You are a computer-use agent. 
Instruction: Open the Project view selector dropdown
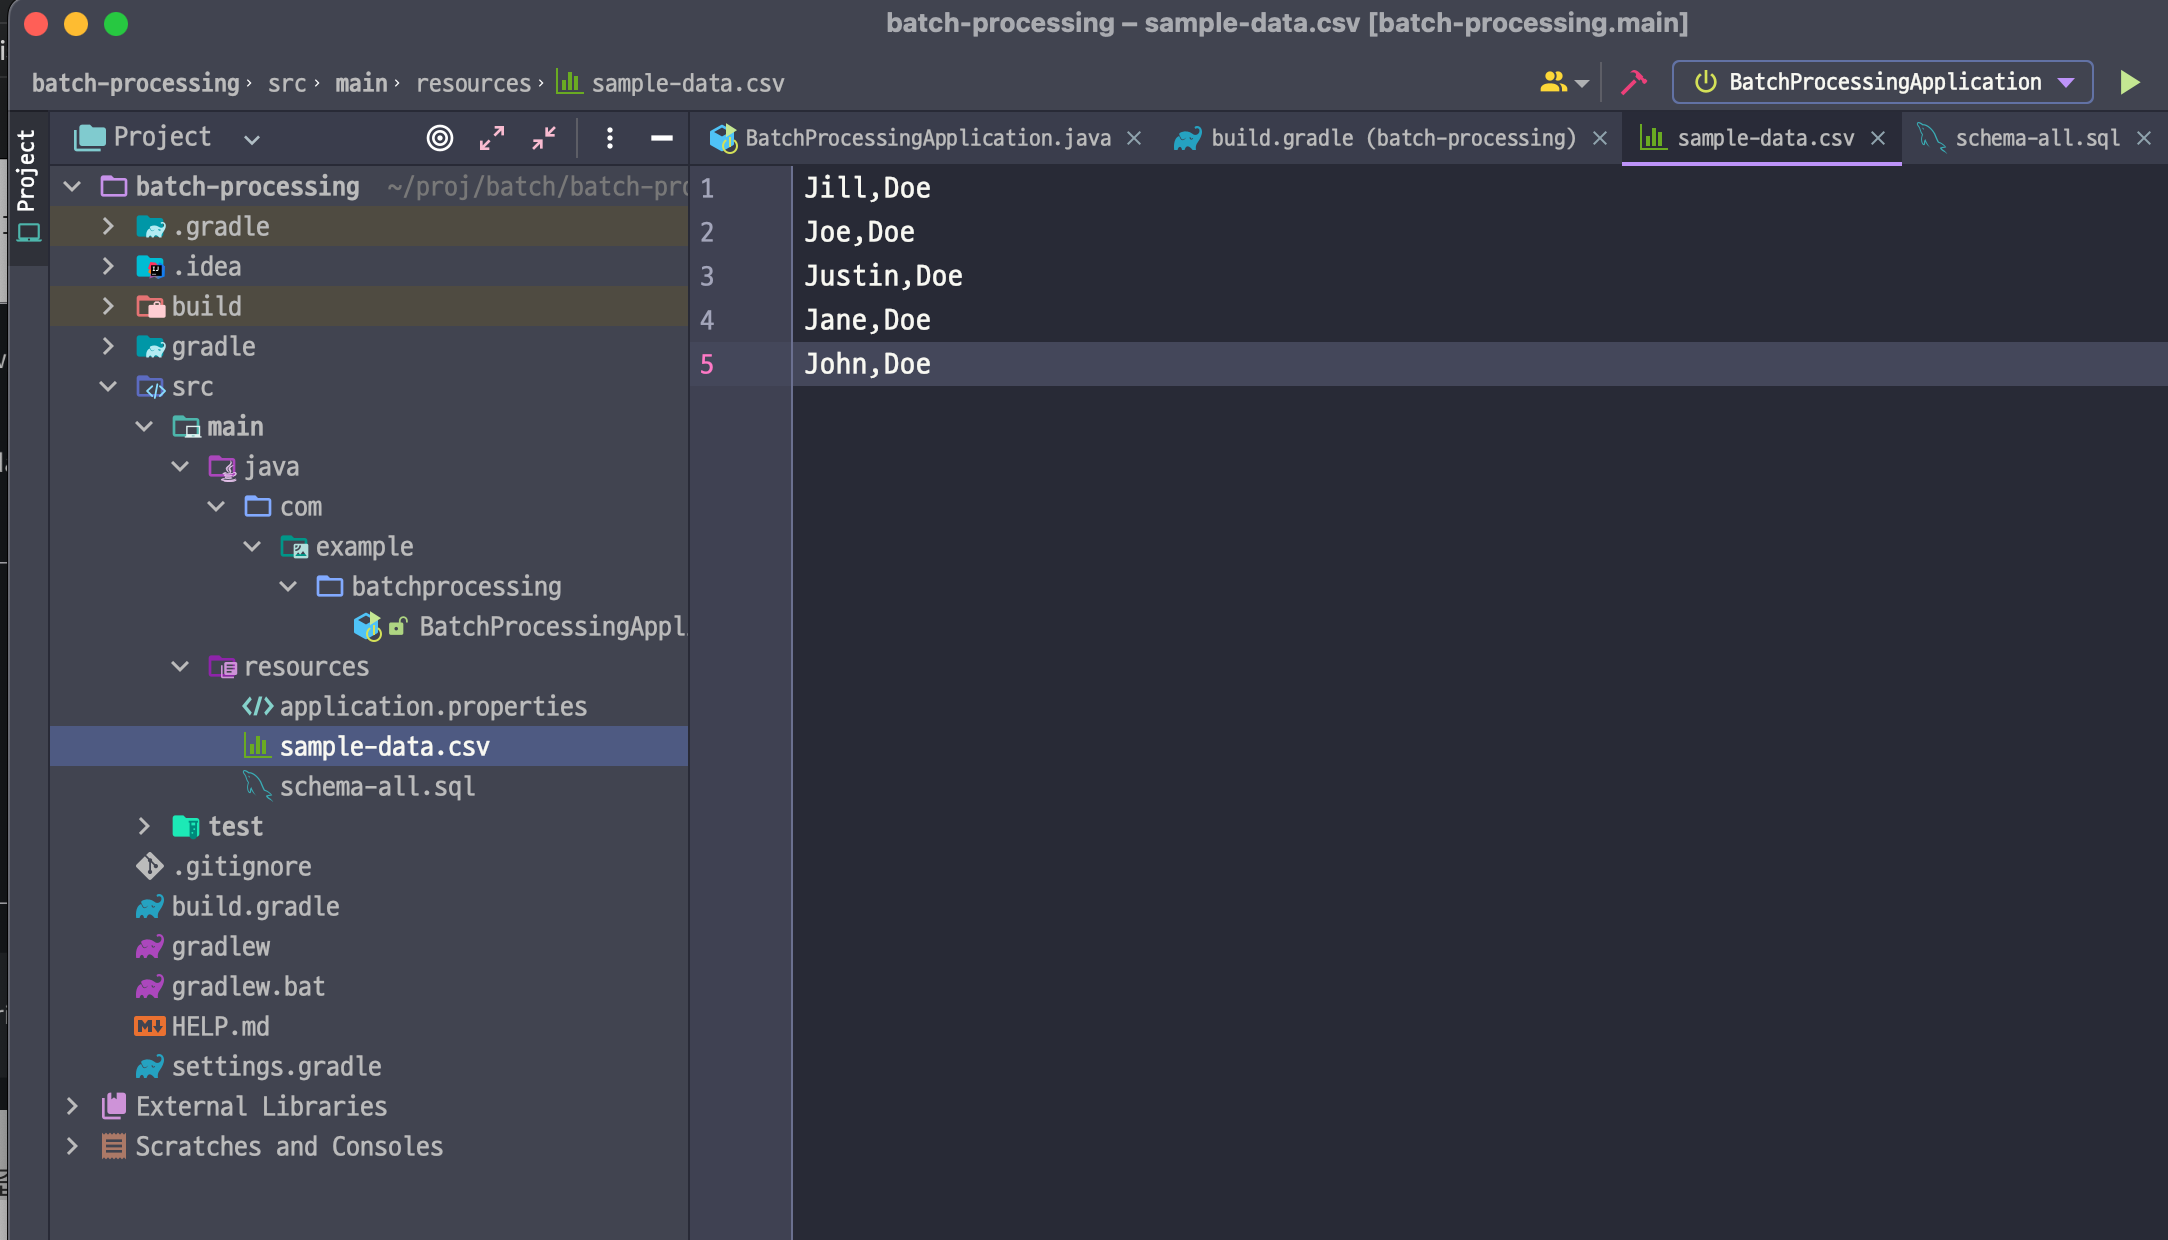[252, 139]
